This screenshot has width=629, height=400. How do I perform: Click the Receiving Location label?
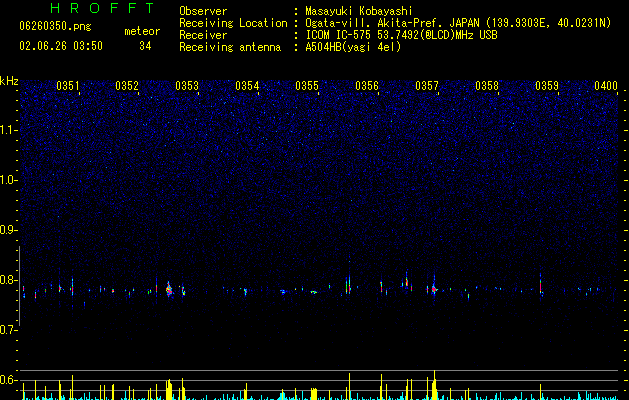tap(233, 23)
